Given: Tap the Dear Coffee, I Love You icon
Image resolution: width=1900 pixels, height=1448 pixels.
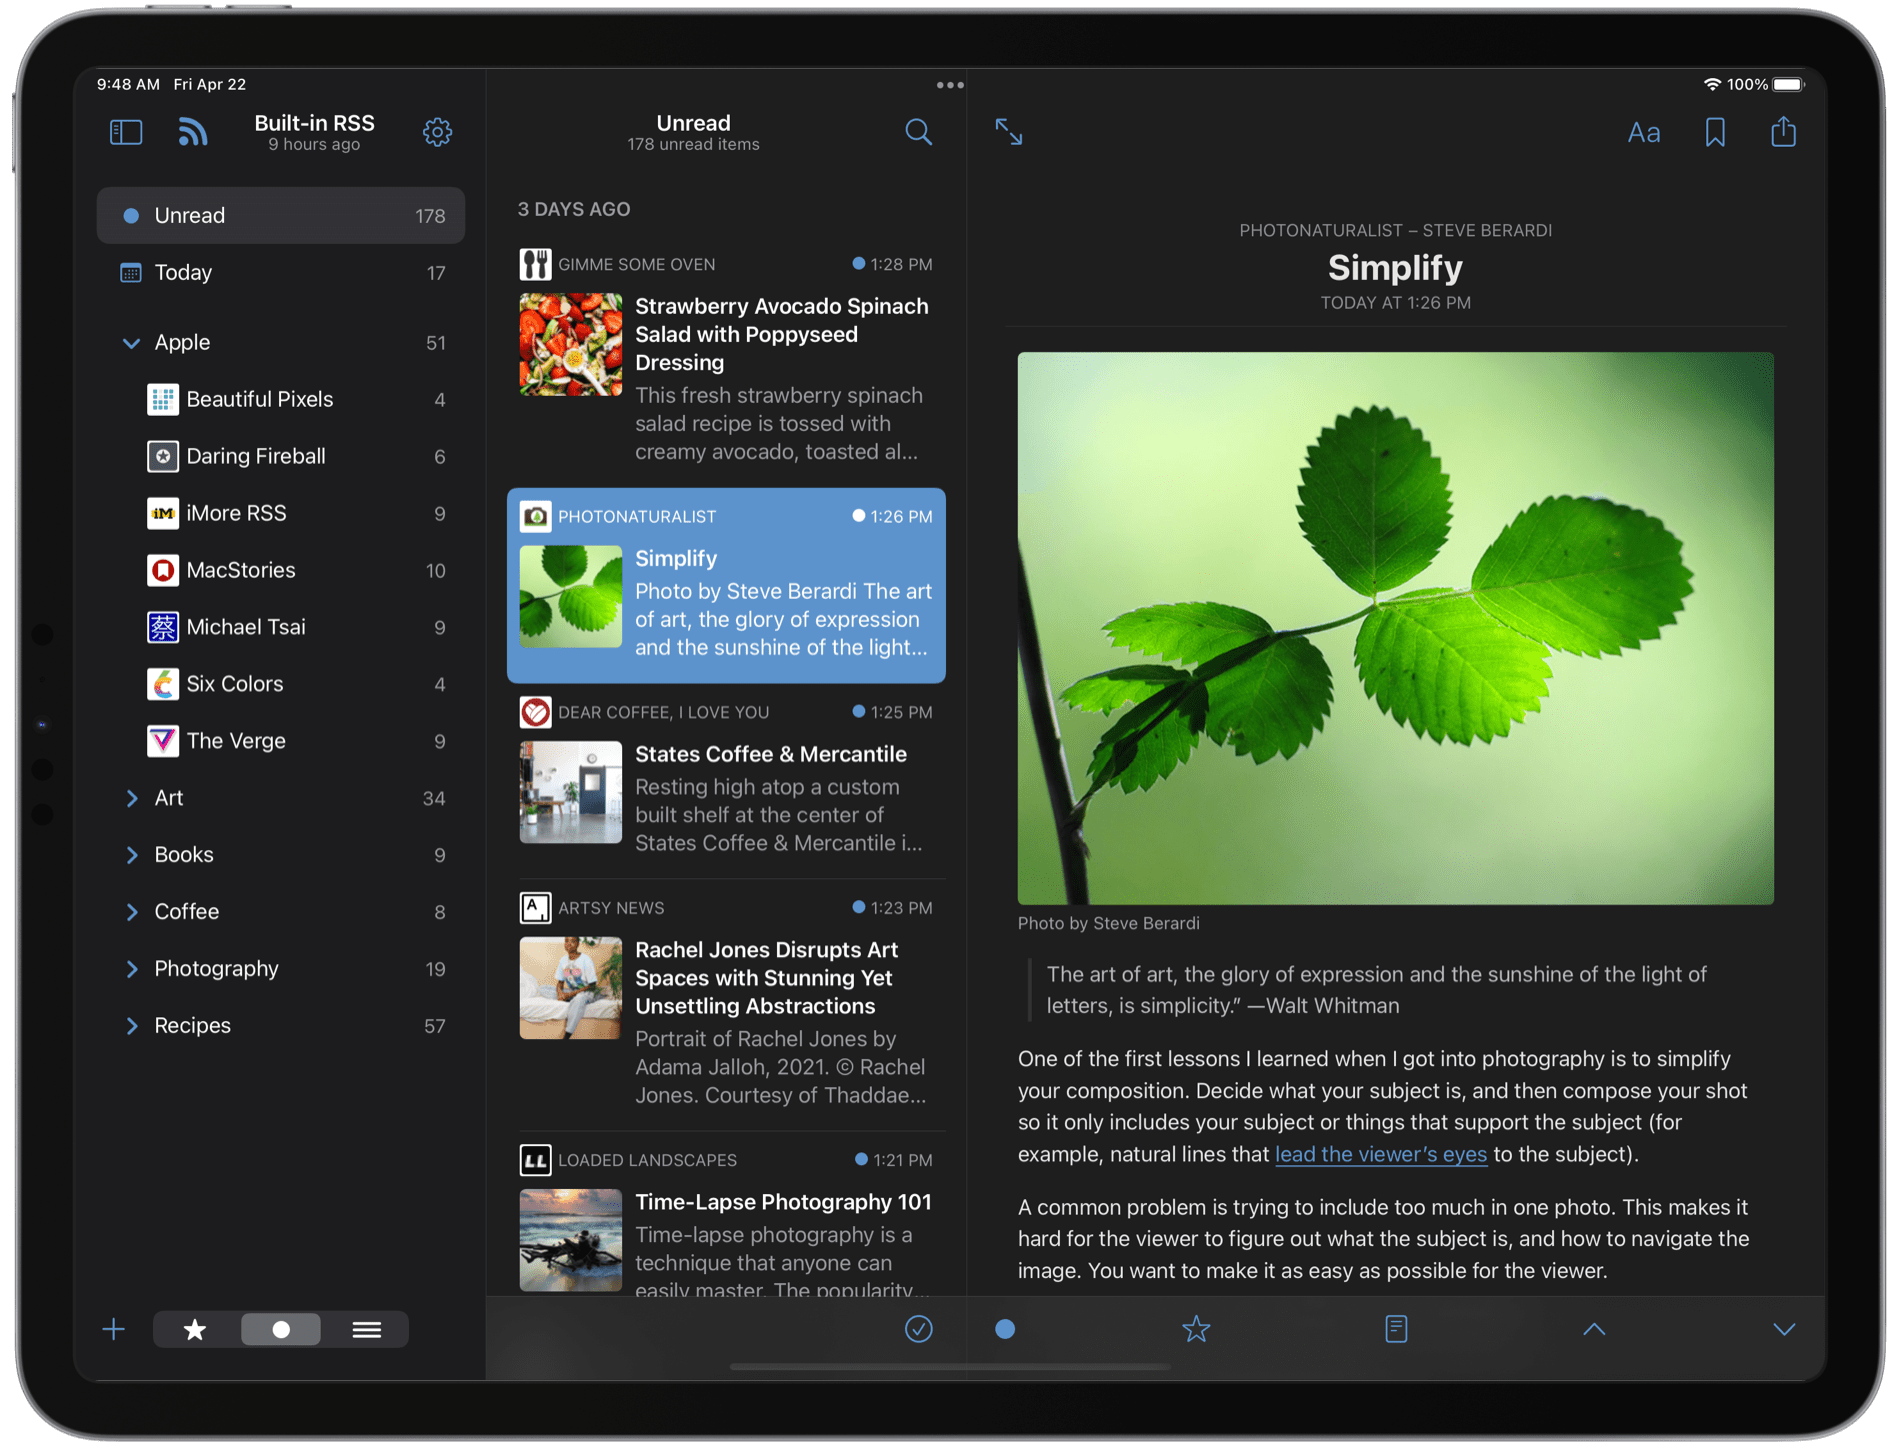Looking at the screenshot, I should tap(535, 712).
